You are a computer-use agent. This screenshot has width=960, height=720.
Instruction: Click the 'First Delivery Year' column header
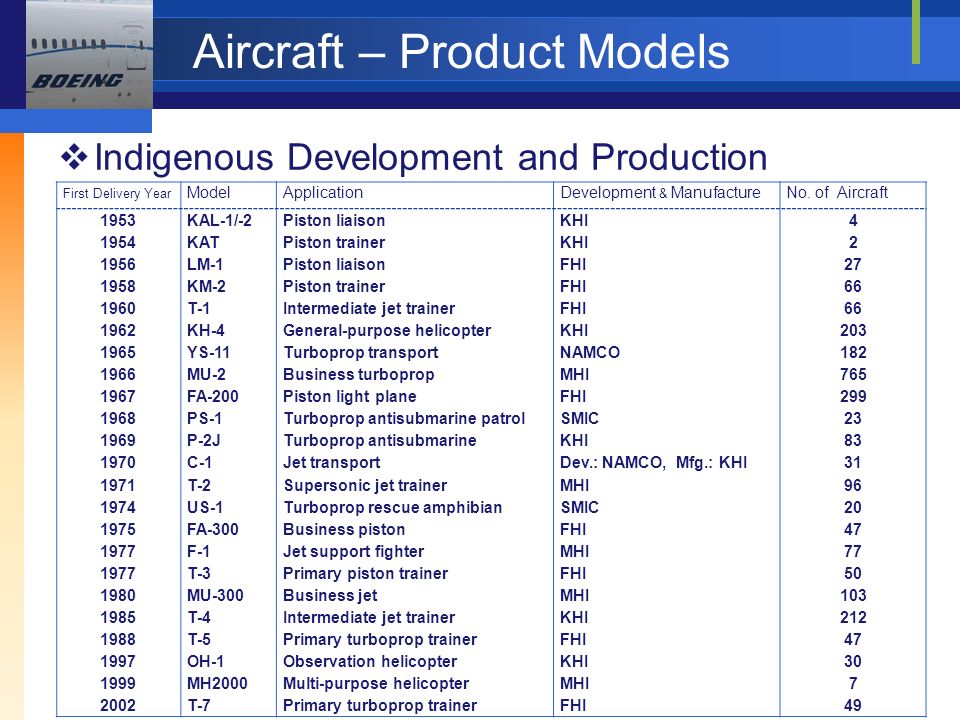(117, 193)
